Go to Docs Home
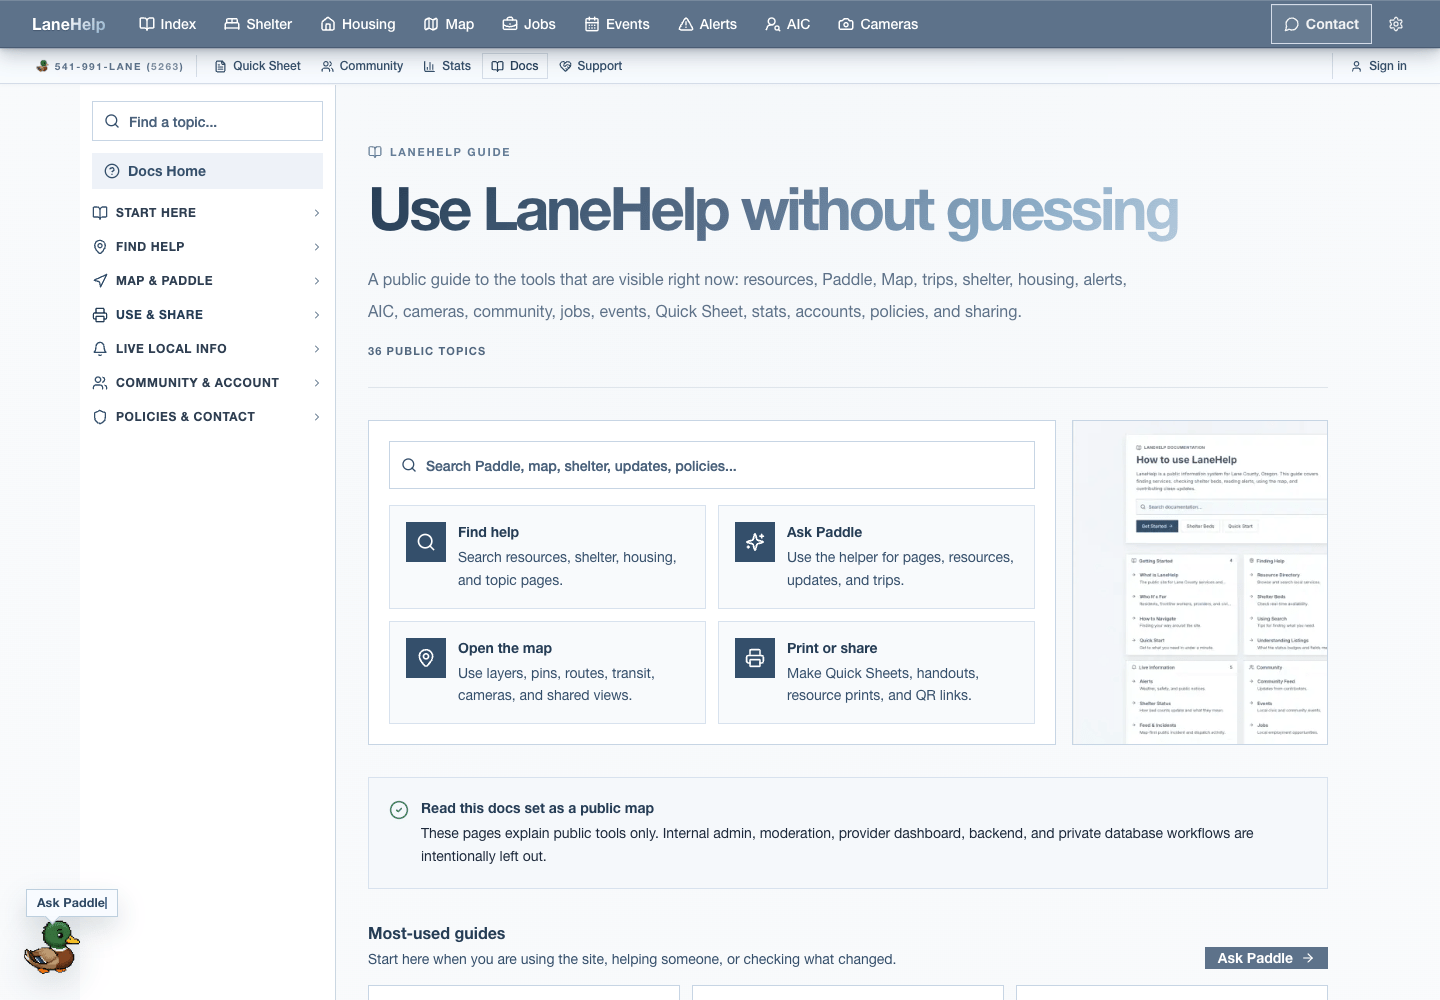Viewport: 1440px width, 1000px height. tap(207, 171)
